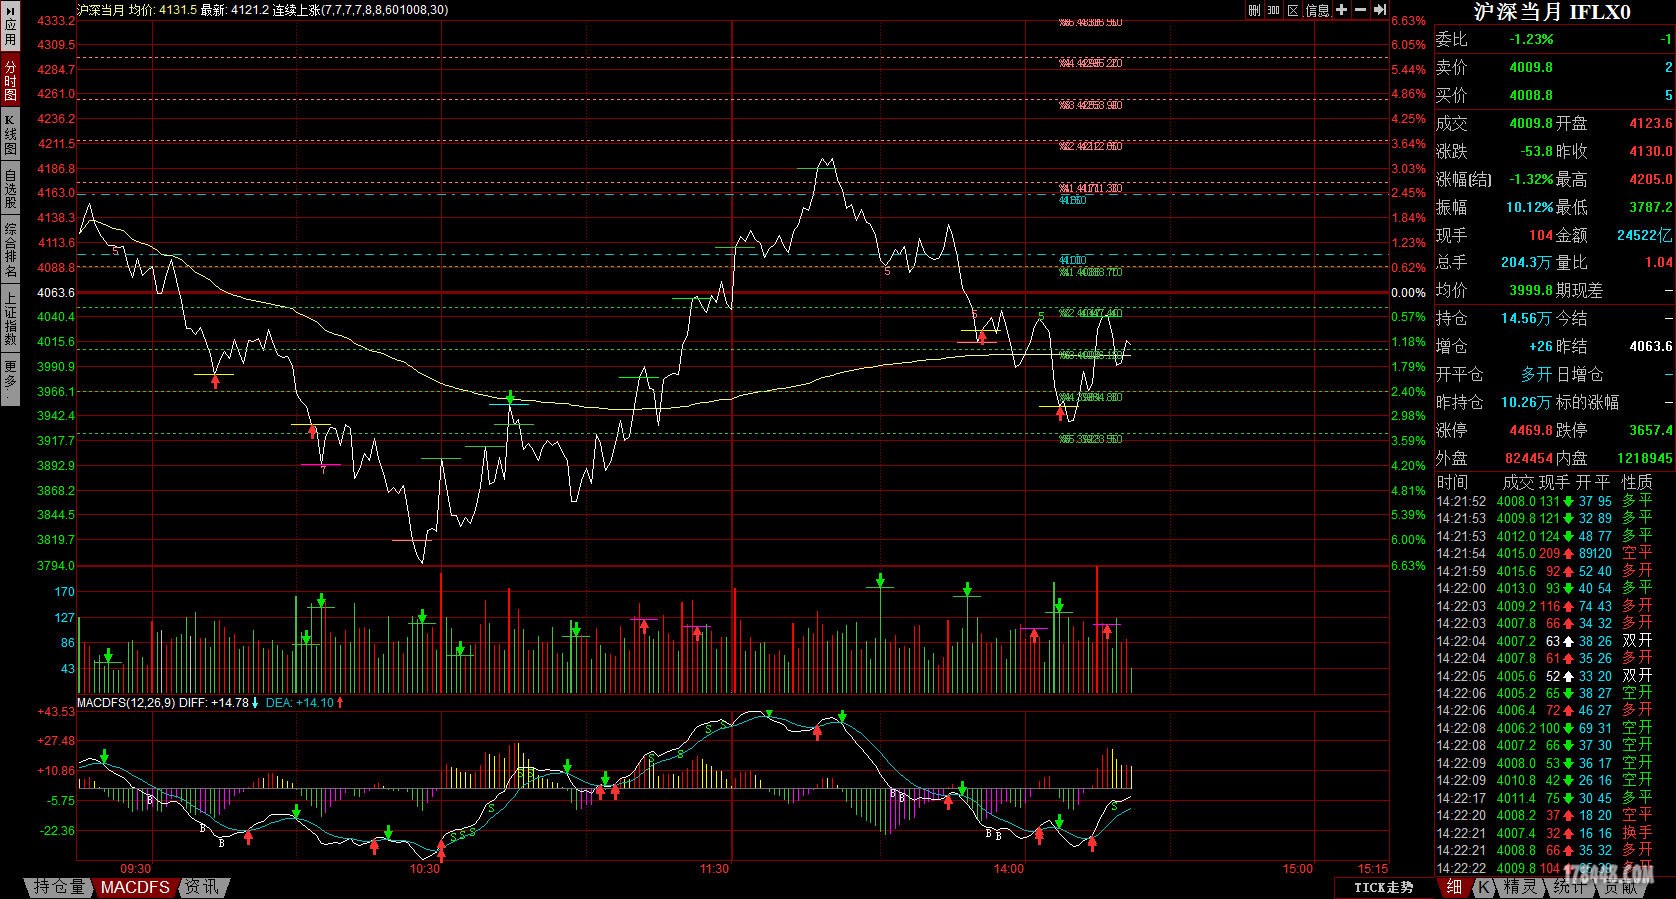Click the 金额 24522亿 value
The width and height of the screenshot is (1676, 899).
click(1644, 235)
